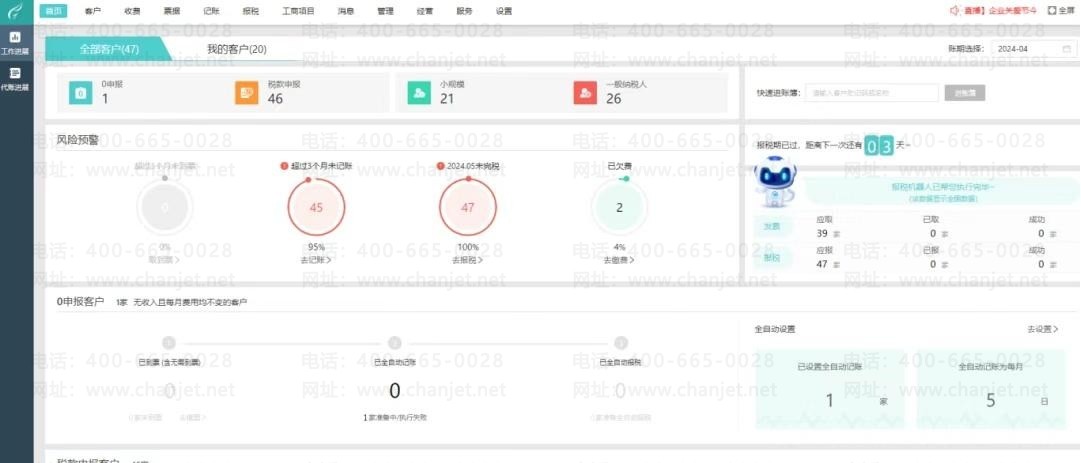
Task: Click warning icon beside 超过3个月未记账
Action: (284, 166)
